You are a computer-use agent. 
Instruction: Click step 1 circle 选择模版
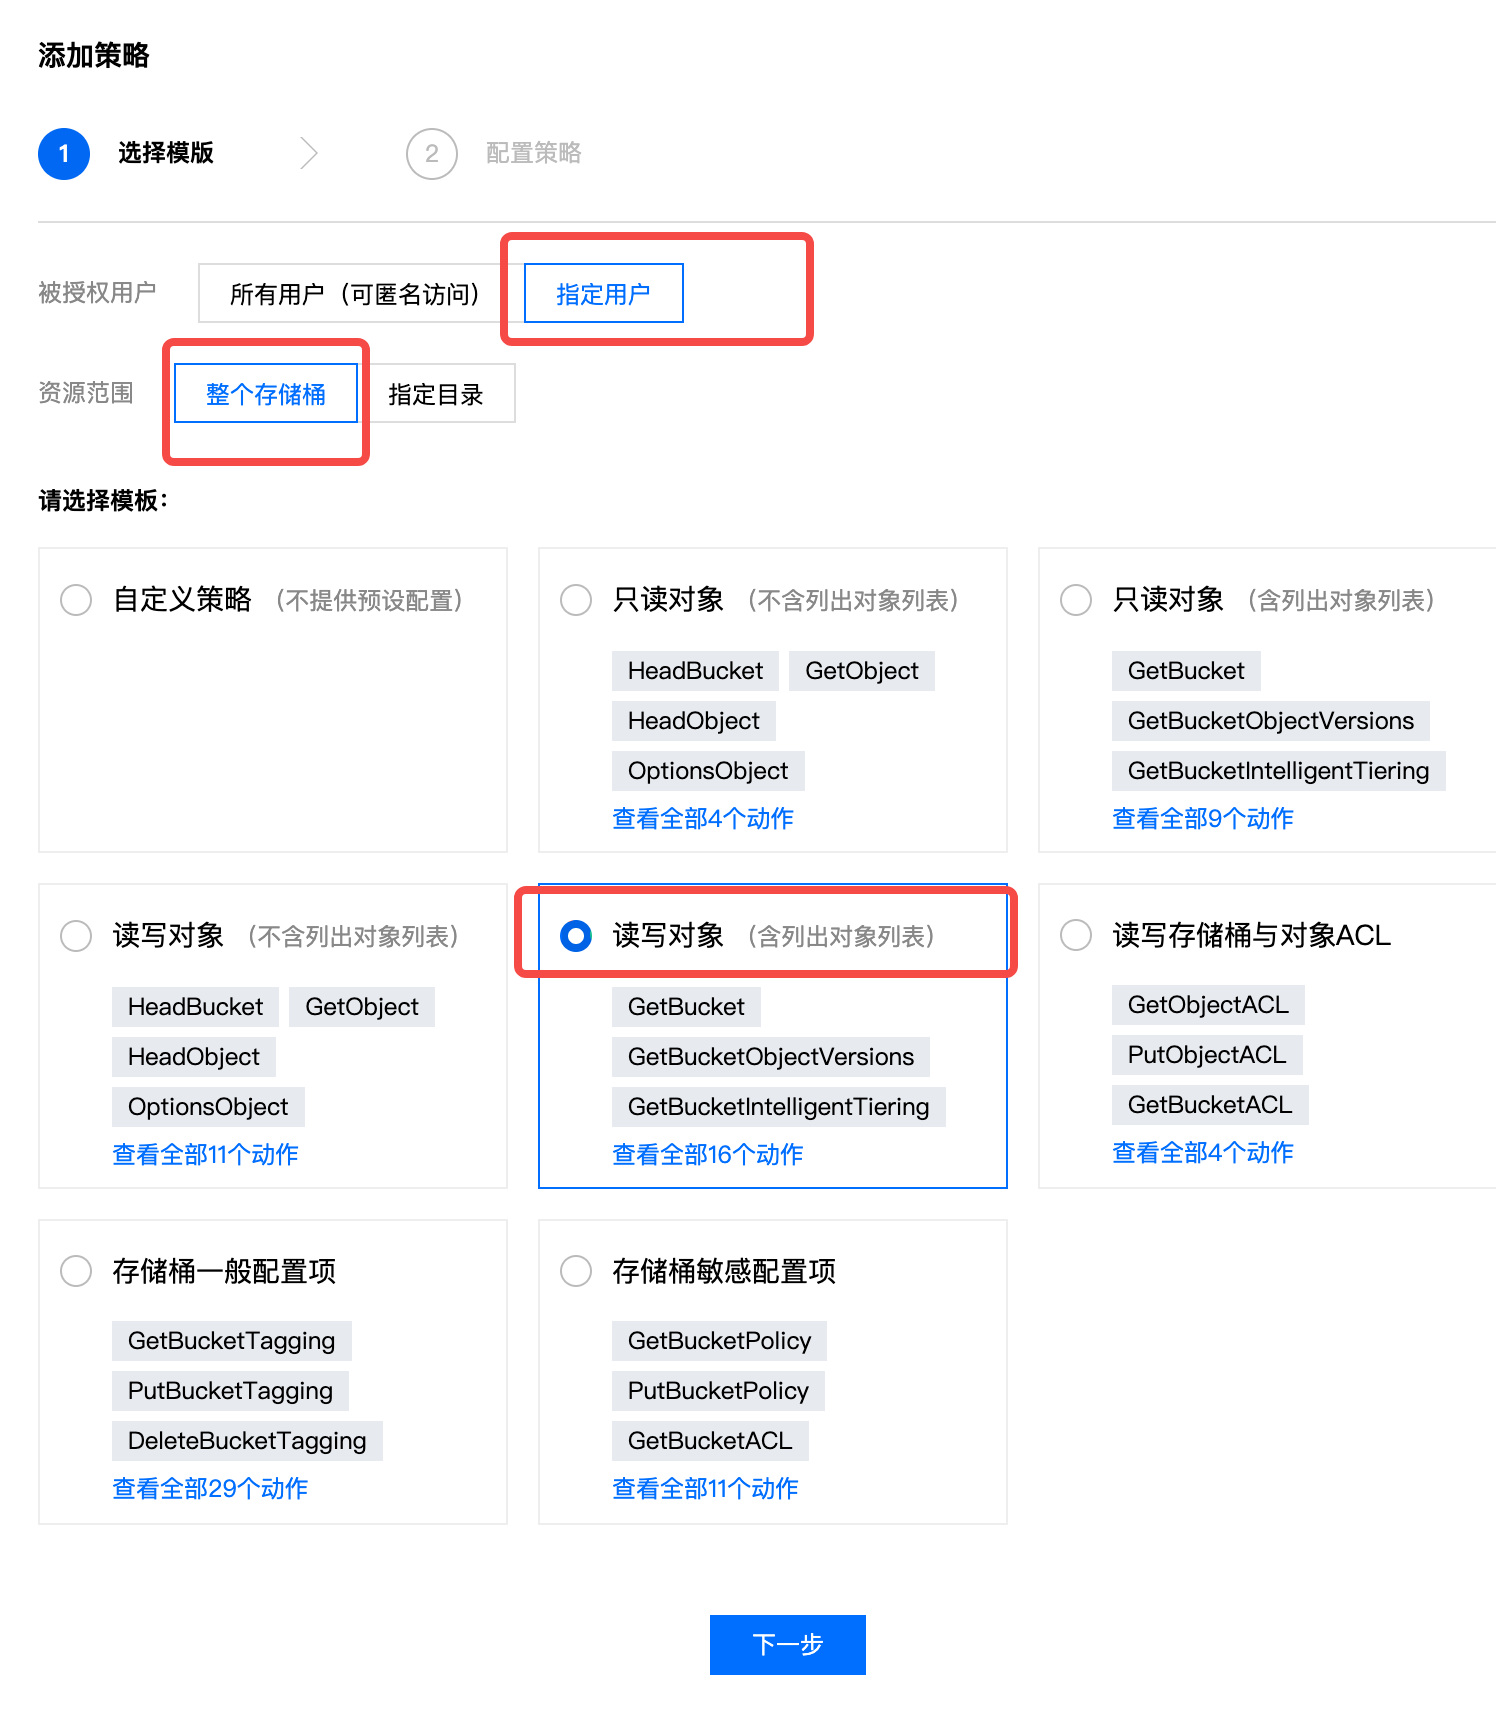coord(64,154)
